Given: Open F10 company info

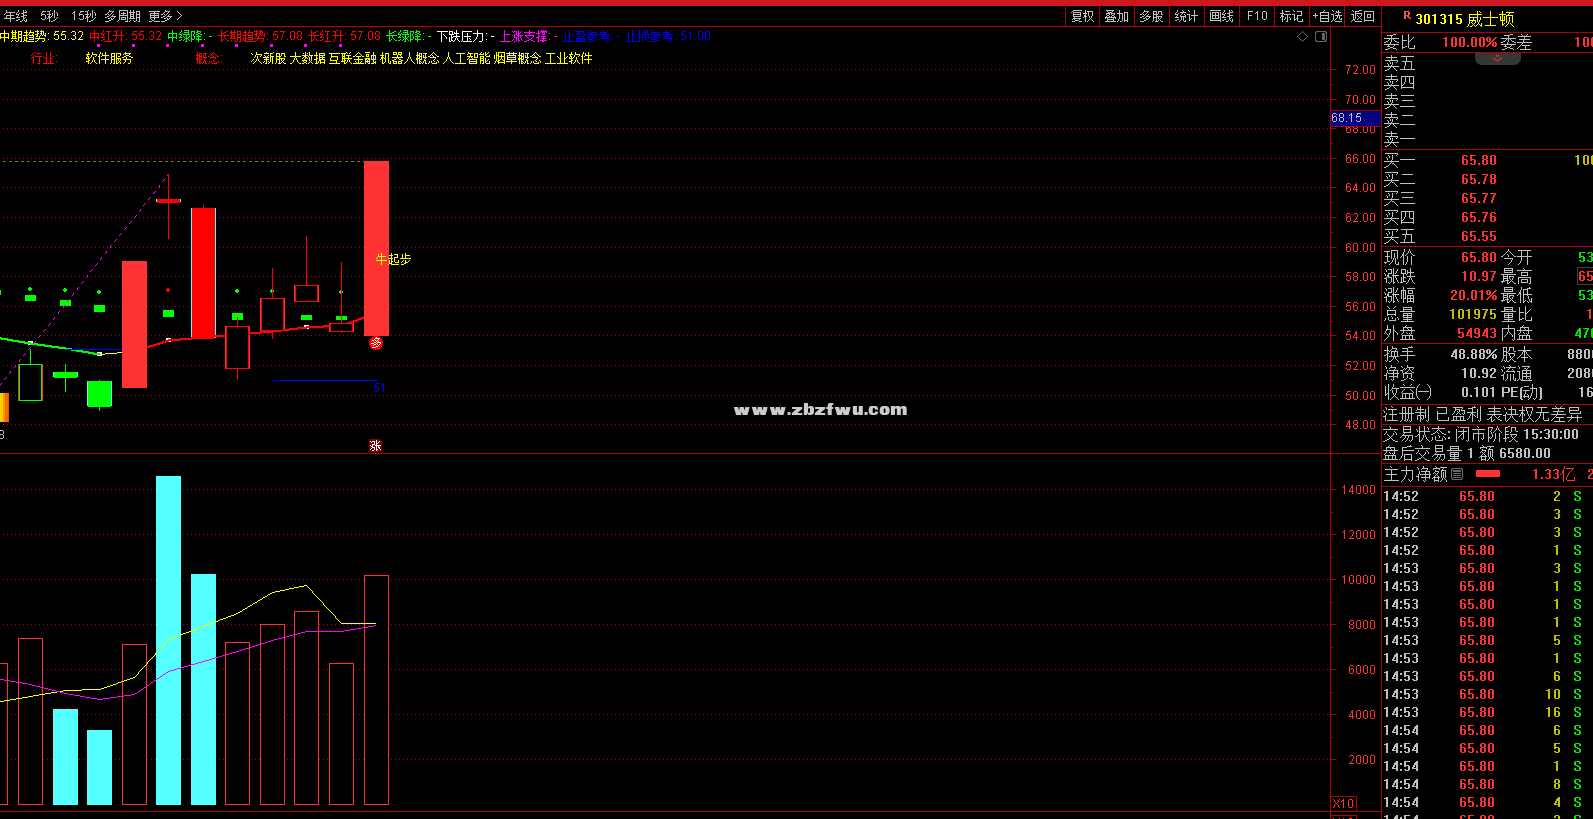Looking at the screenshot, I should click(x=1257, y=16).
